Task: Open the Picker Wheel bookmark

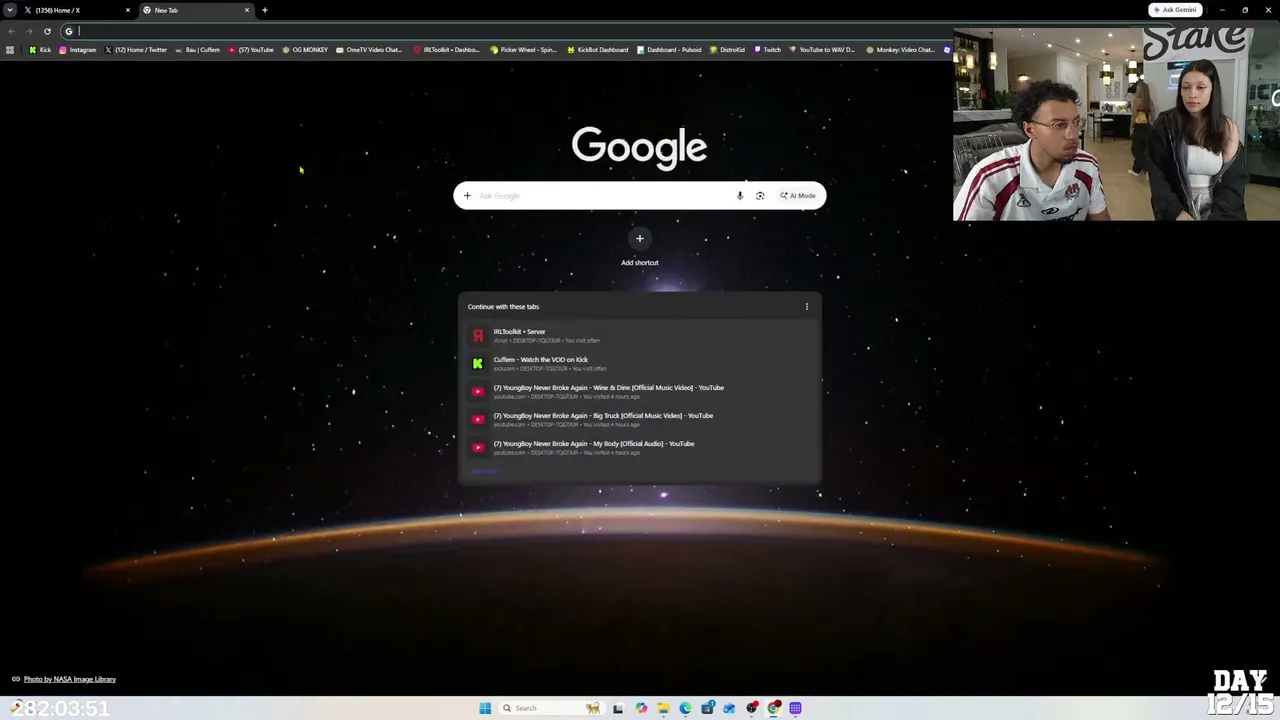Action: [523, 50]
